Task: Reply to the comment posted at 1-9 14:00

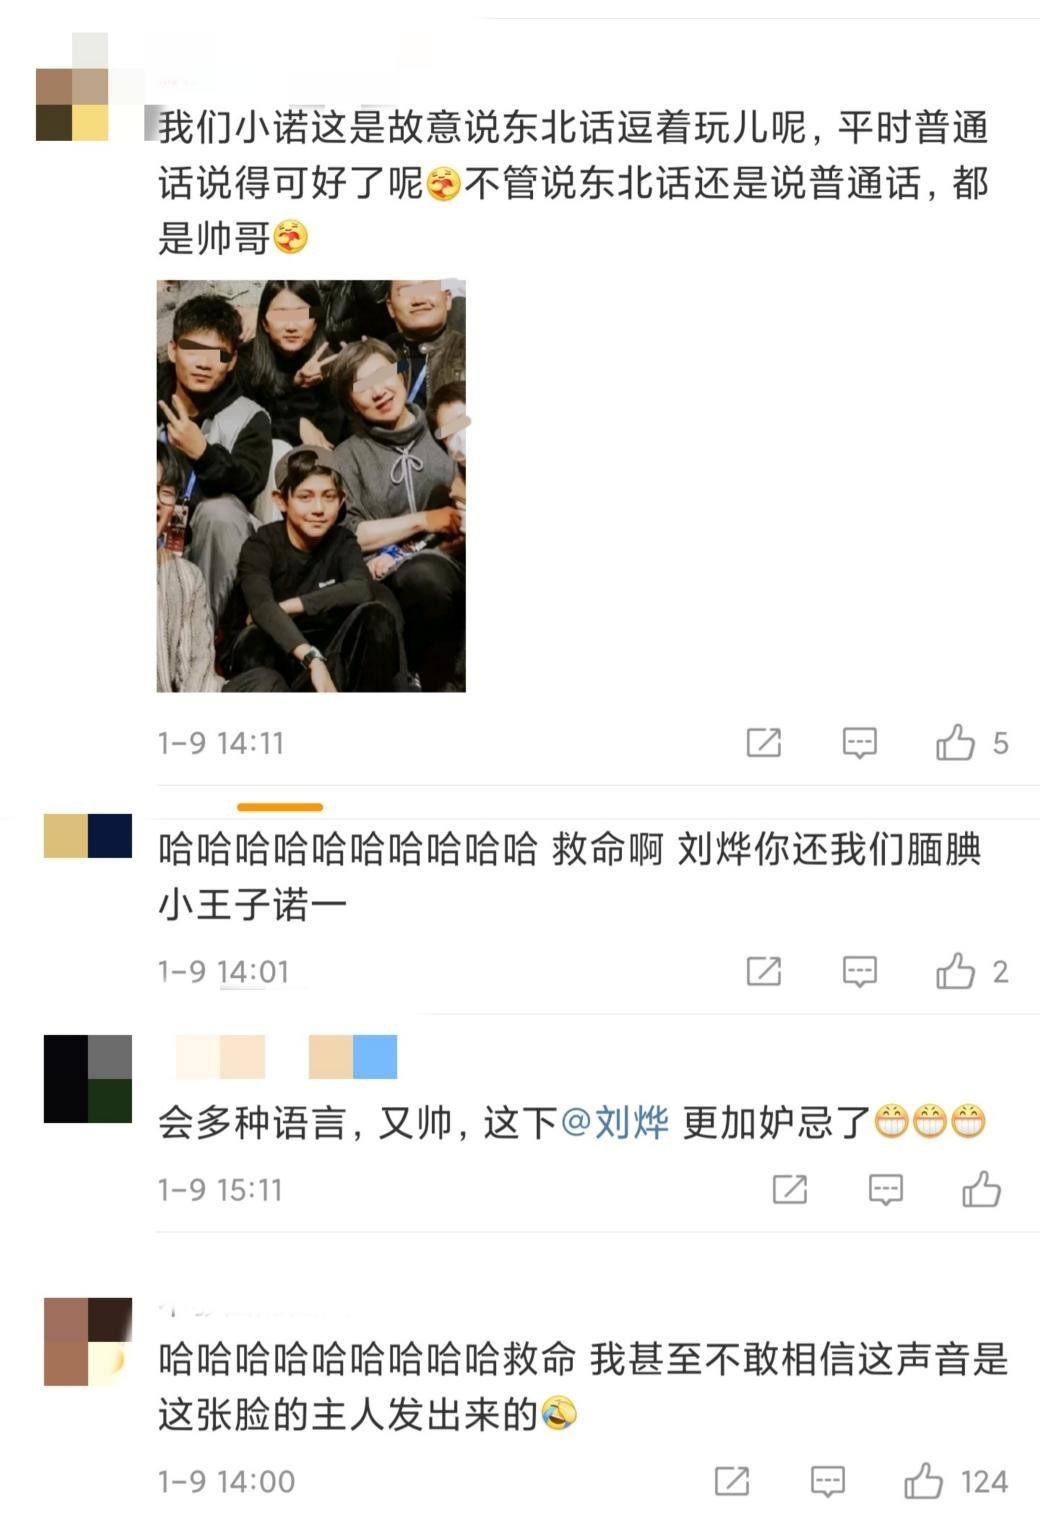Action: (x=828, y=1481)
